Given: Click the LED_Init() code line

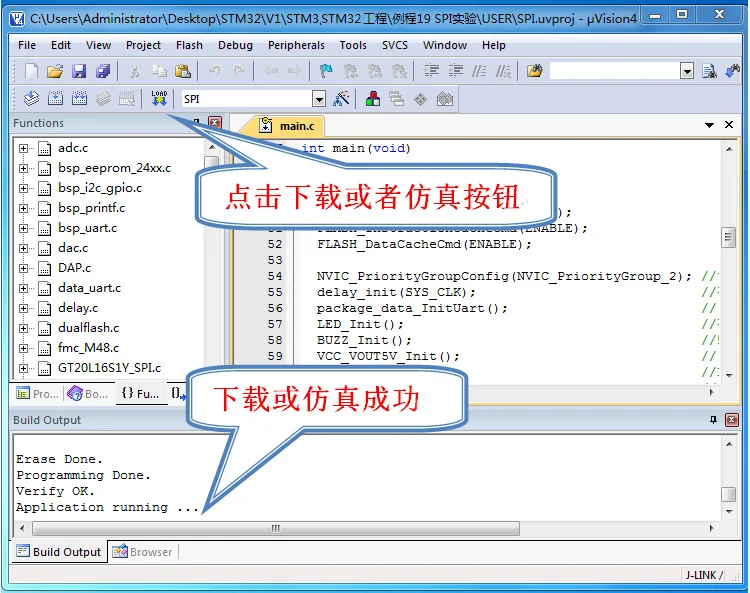Looking at the screenshot, I should point(360,324).
